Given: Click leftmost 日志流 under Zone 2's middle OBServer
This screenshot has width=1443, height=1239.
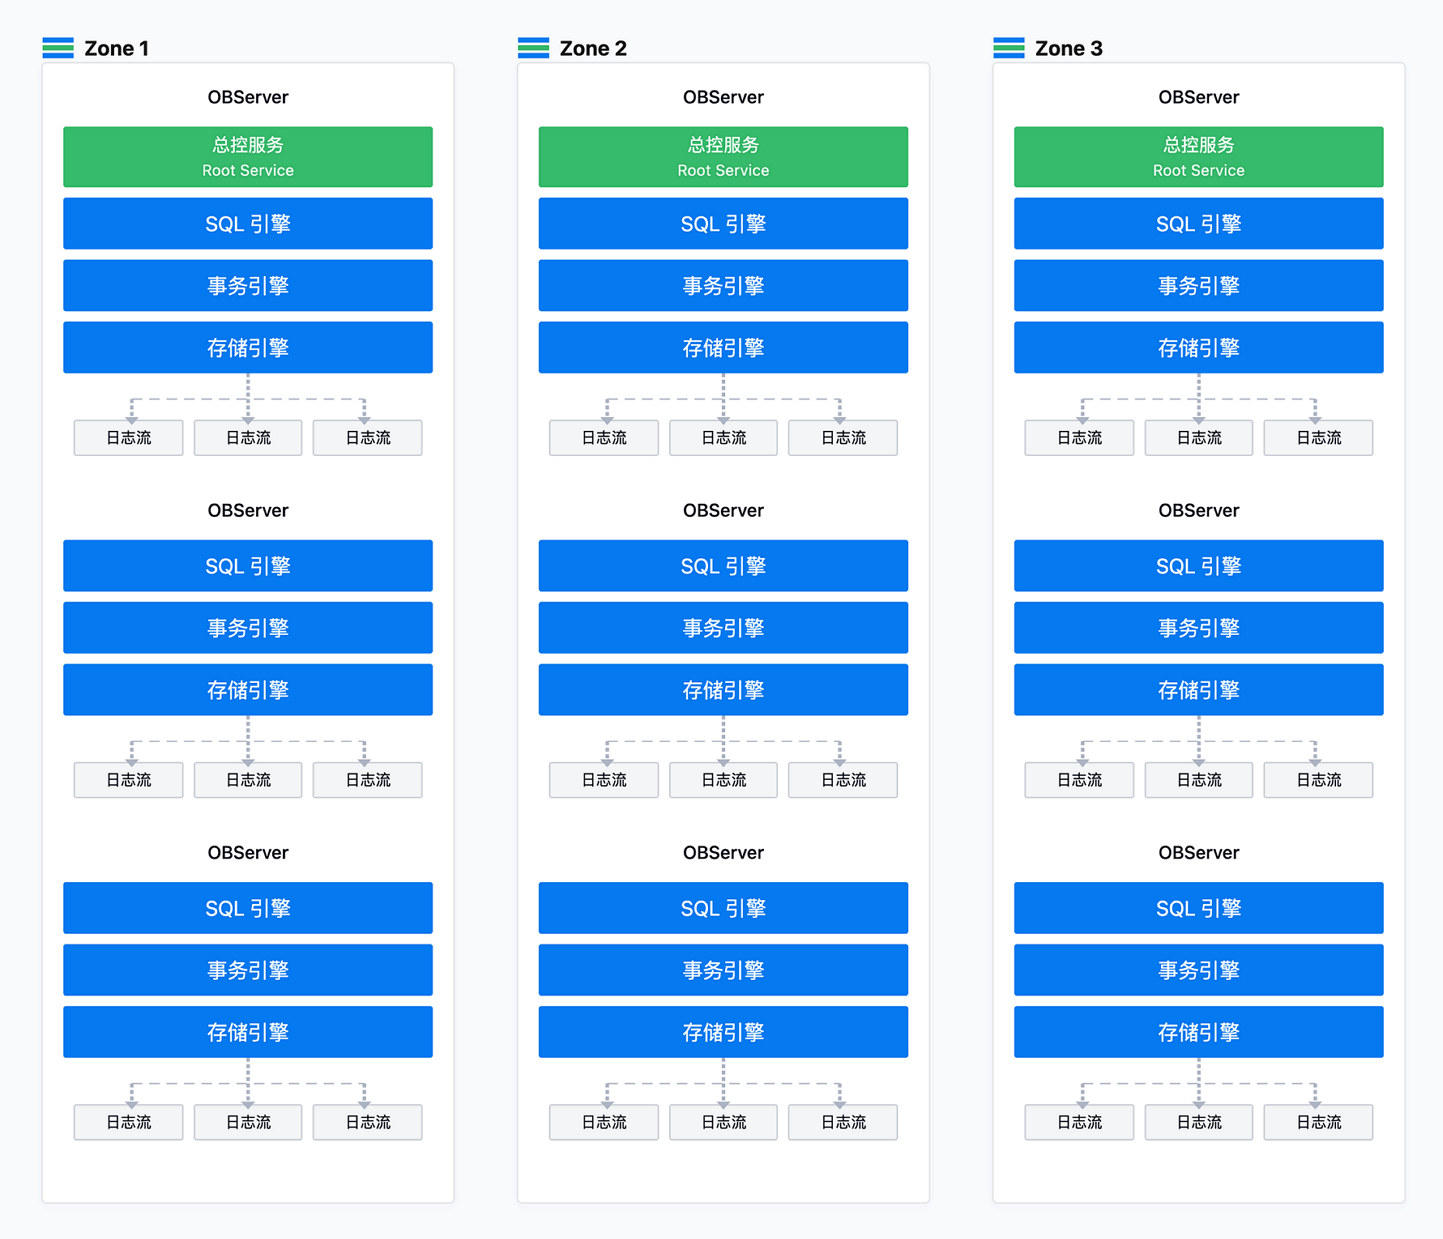Looking at the screenshot, I should click(604, 780).
